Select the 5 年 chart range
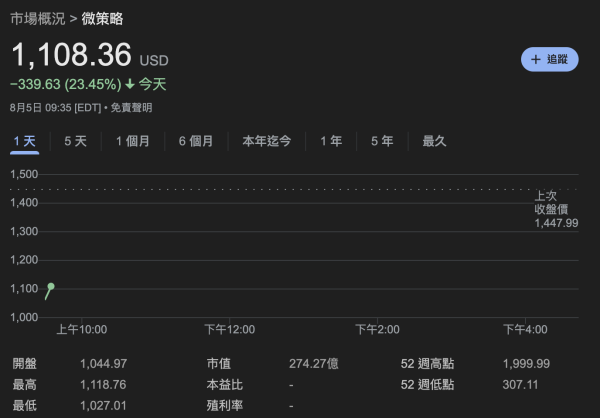Screen dimensions: 600x418 point(381,141)
